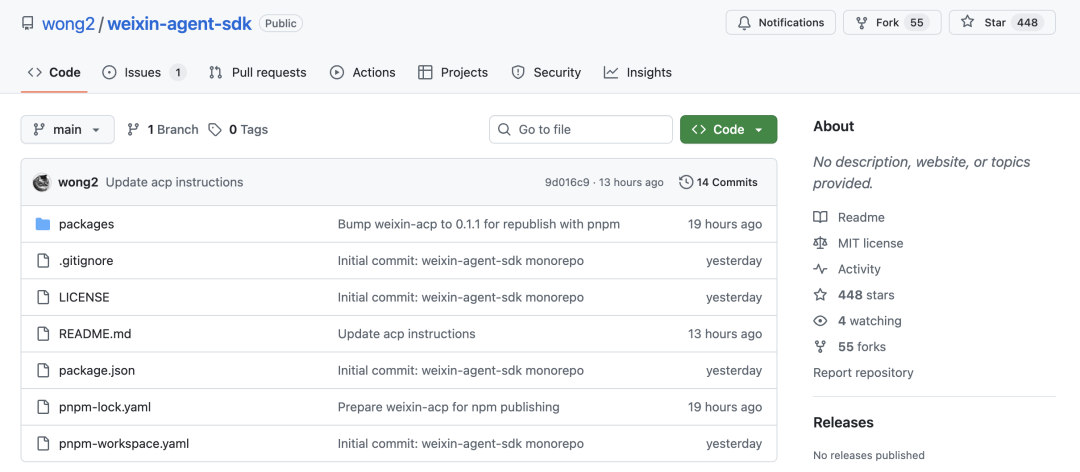The height and width of the screenshot is (472, 1080).
Task: Click the branch icon beside 1 Branch
Action: [134, 130]
